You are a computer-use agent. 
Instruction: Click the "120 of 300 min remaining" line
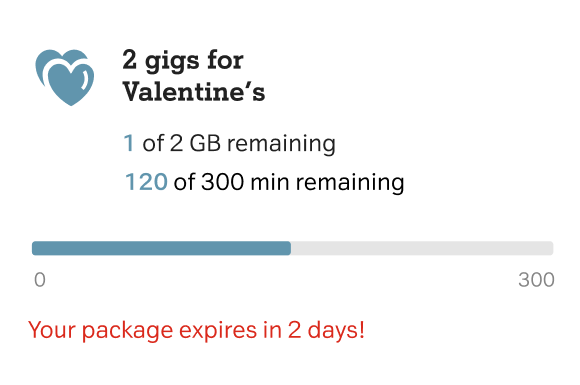[264, 182]
